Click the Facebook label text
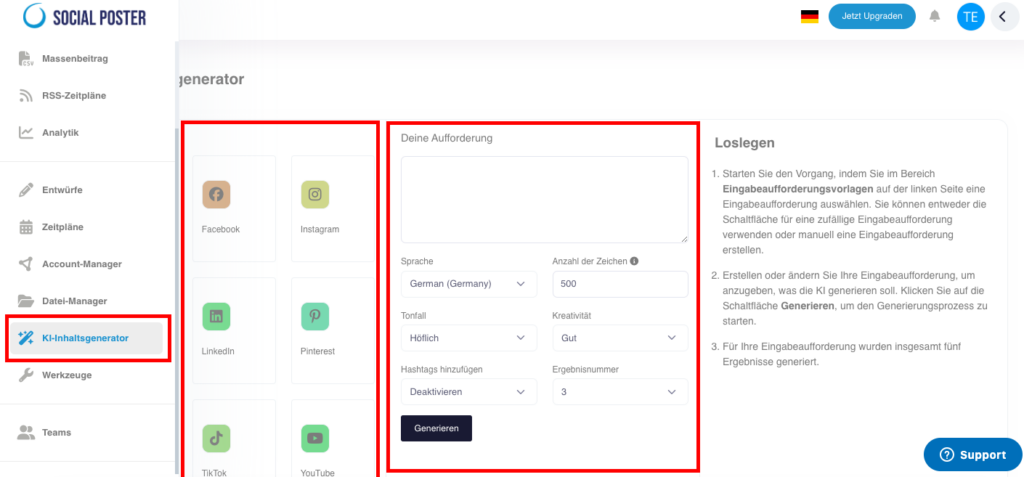 [221, 229]
